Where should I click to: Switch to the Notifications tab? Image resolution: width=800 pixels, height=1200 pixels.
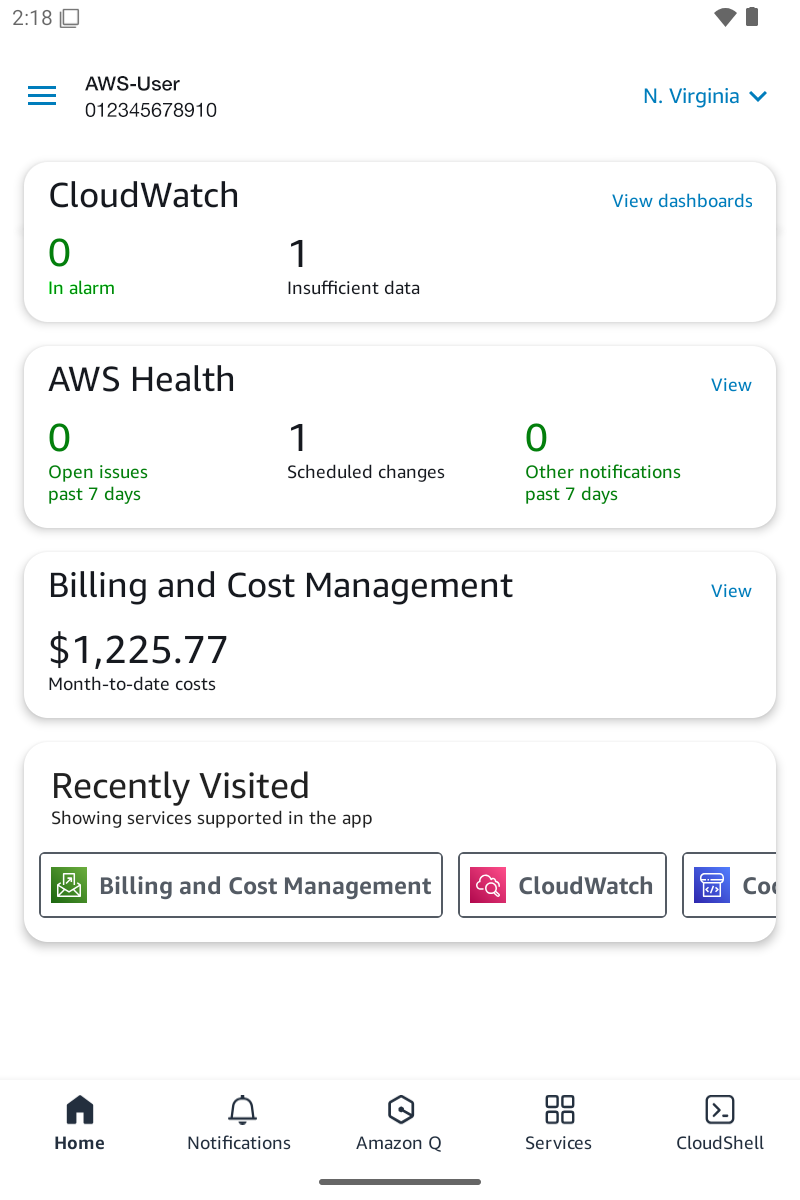coord(239,1123)
